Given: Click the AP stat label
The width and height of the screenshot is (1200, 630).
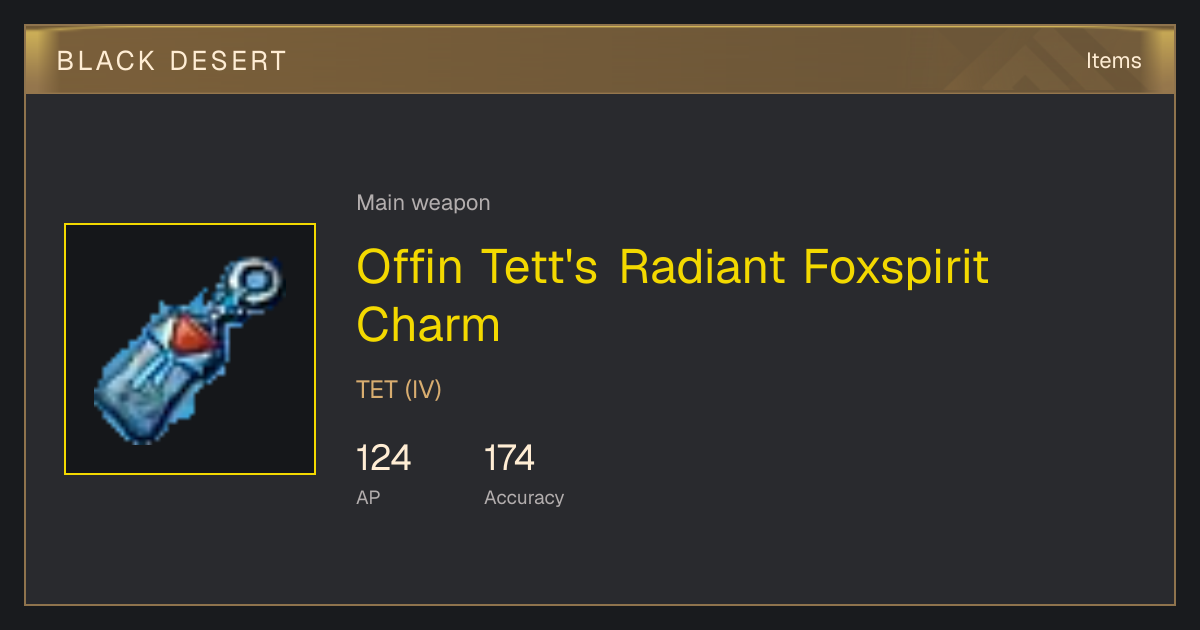Looking at the screenshot, I should (x=368, y=498).
